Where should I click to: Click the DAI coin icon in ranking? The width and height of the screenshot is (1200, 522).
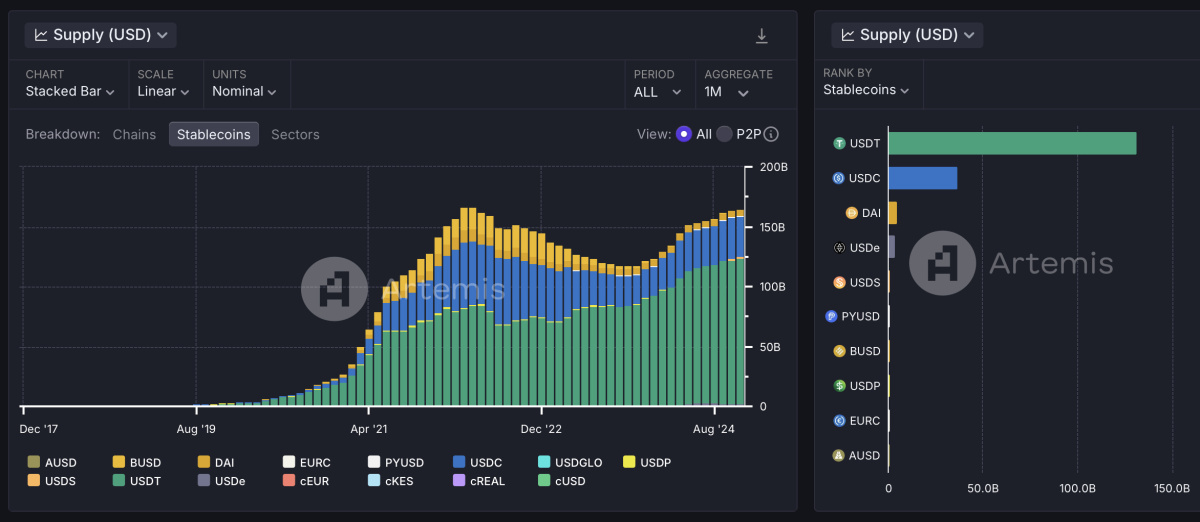852,213
